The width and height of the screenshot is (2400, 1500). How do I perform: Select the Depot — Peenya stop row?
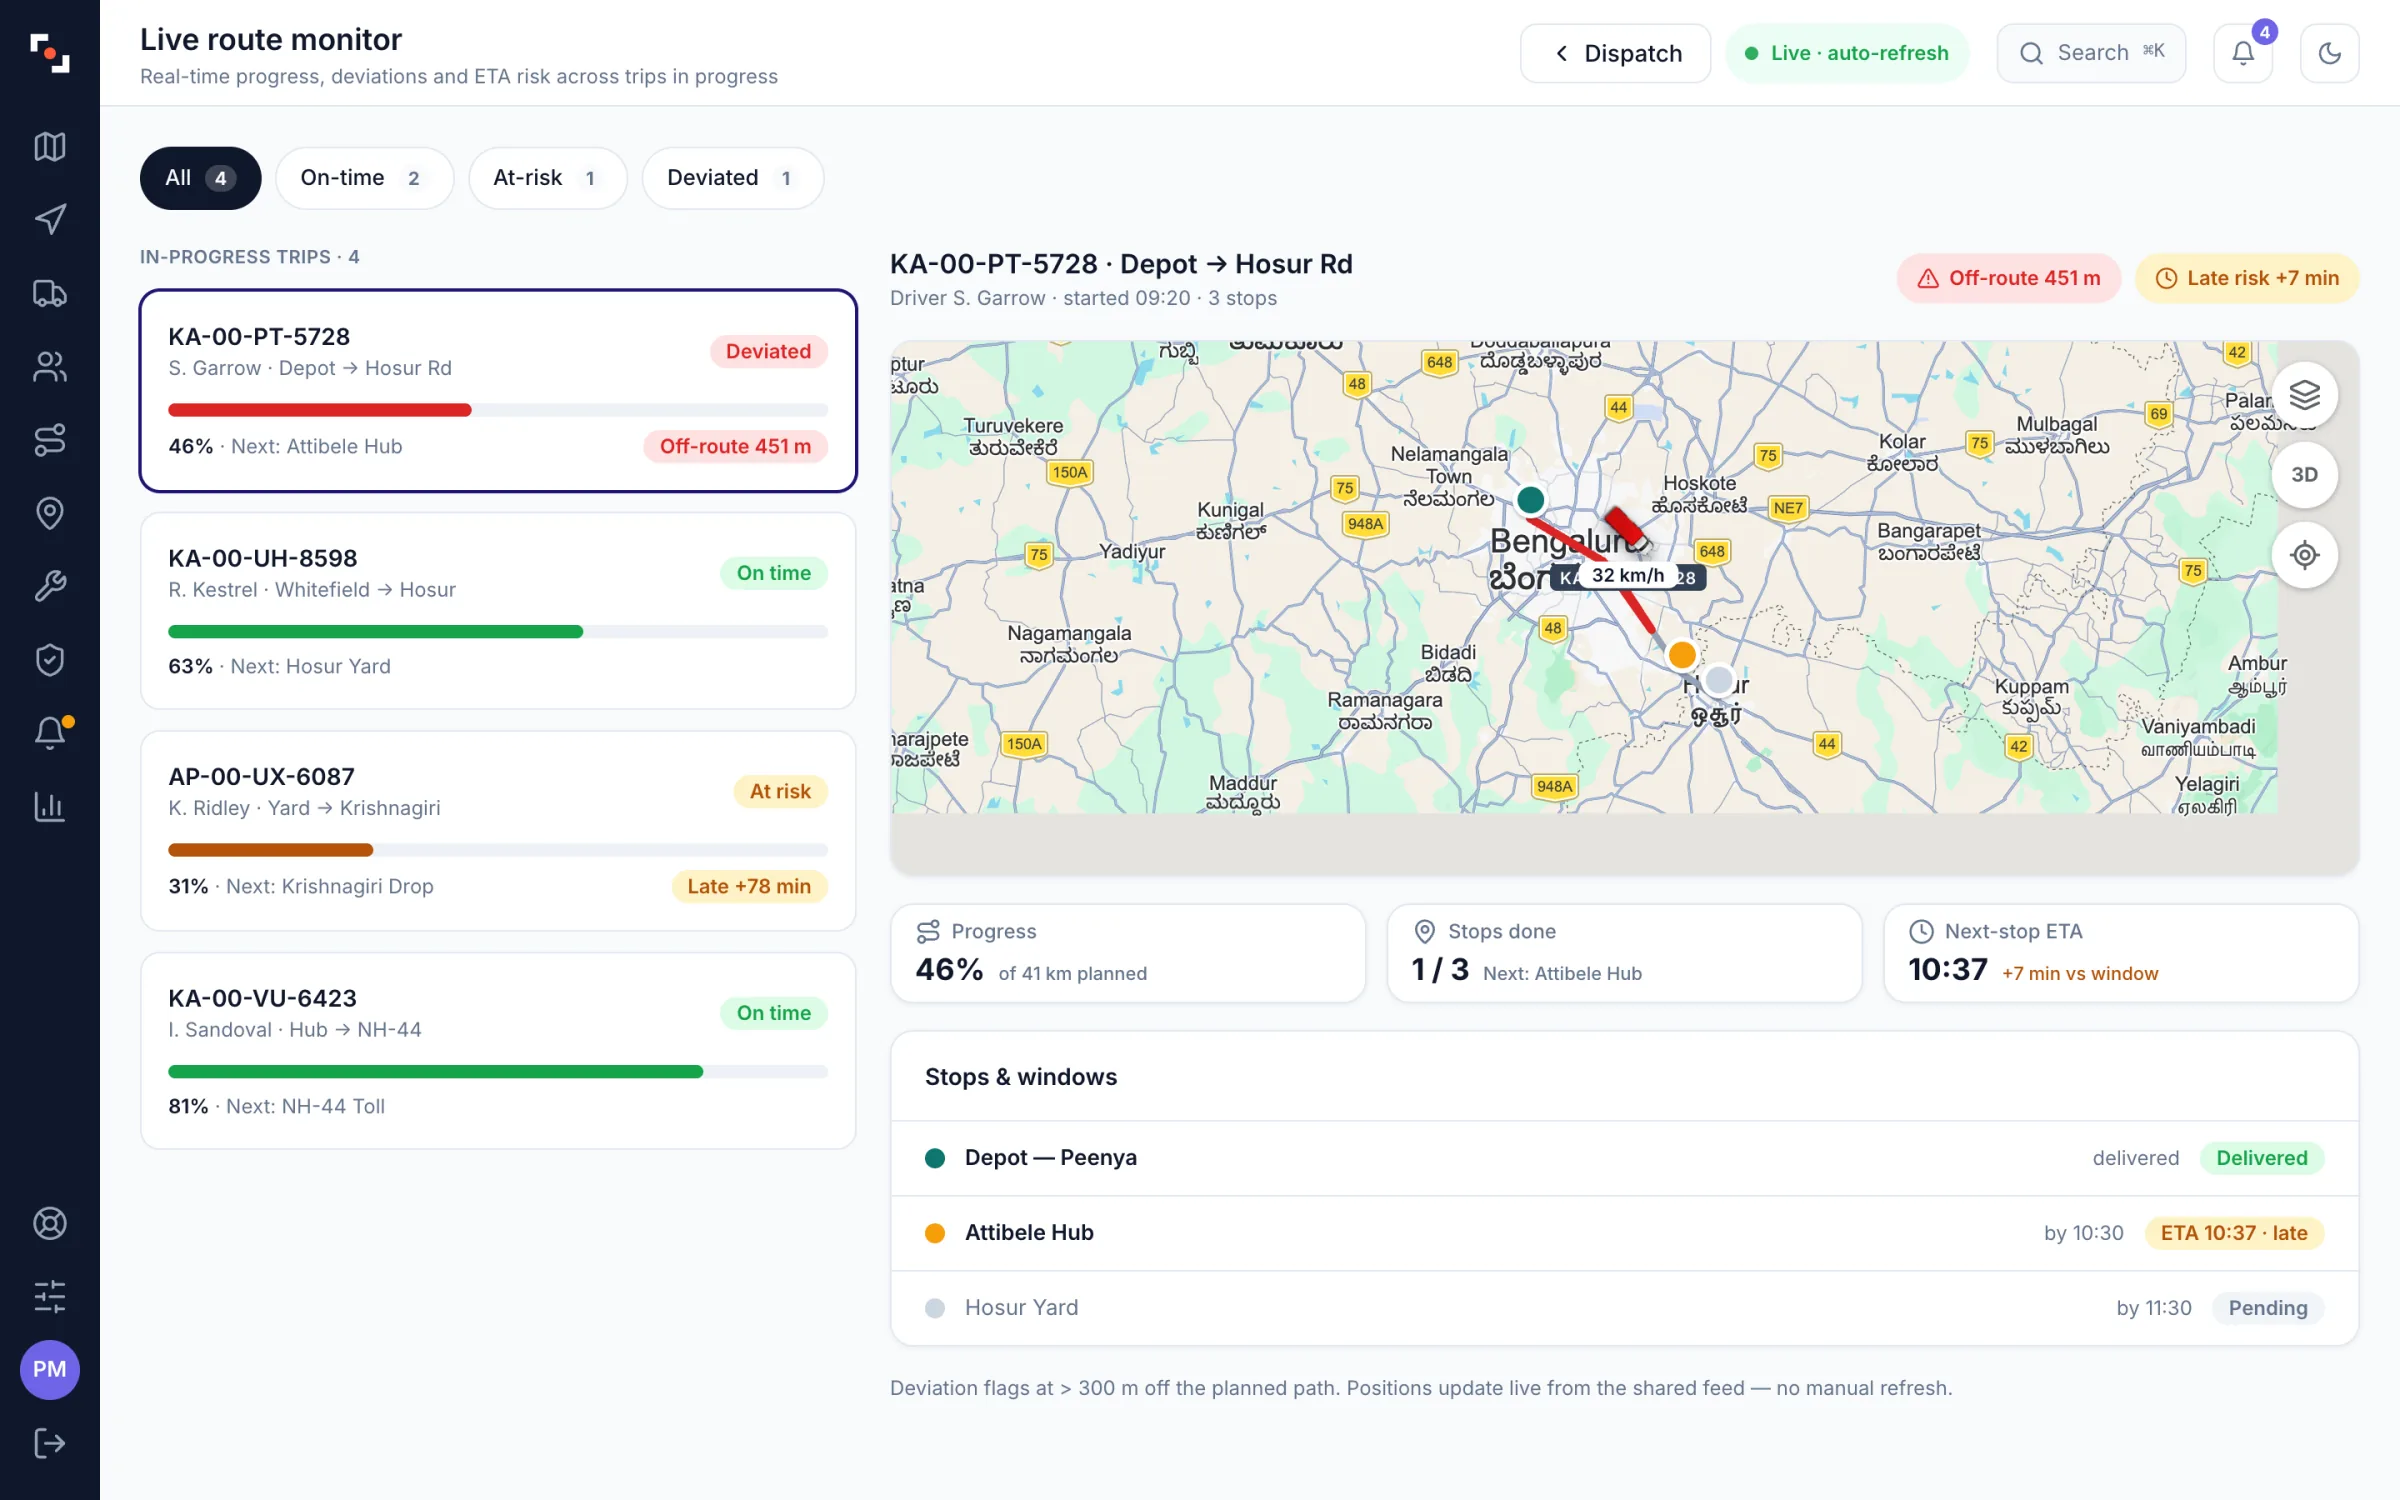click(x=1624, y=1158)
